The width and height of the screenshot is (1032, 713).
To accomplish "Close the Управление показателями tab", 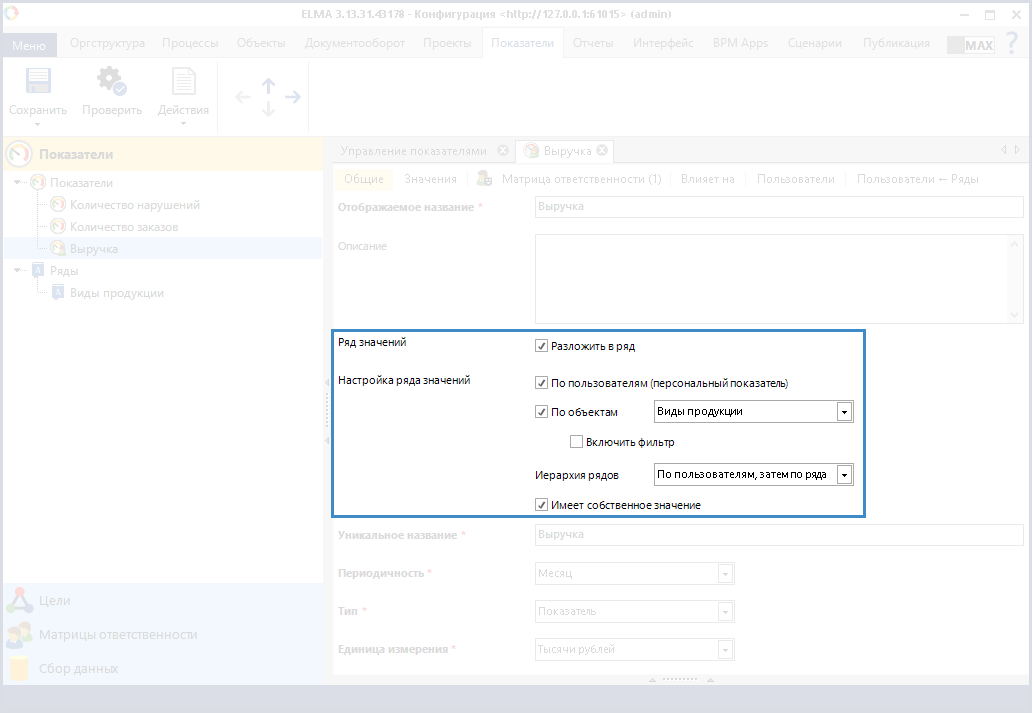I will click(x=503, y=151).
